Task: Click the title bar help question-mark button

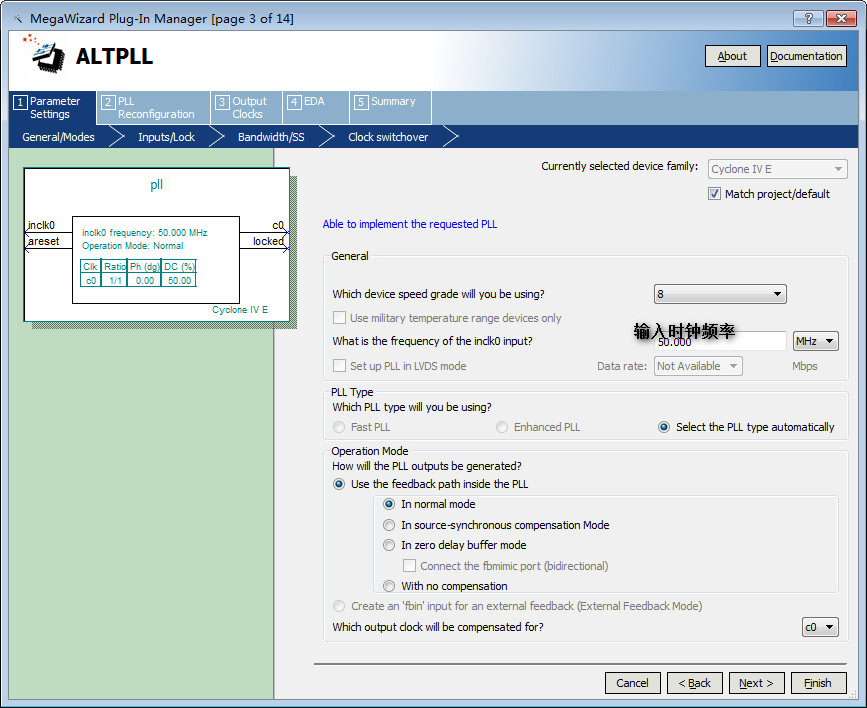Action: coord(808,19)
